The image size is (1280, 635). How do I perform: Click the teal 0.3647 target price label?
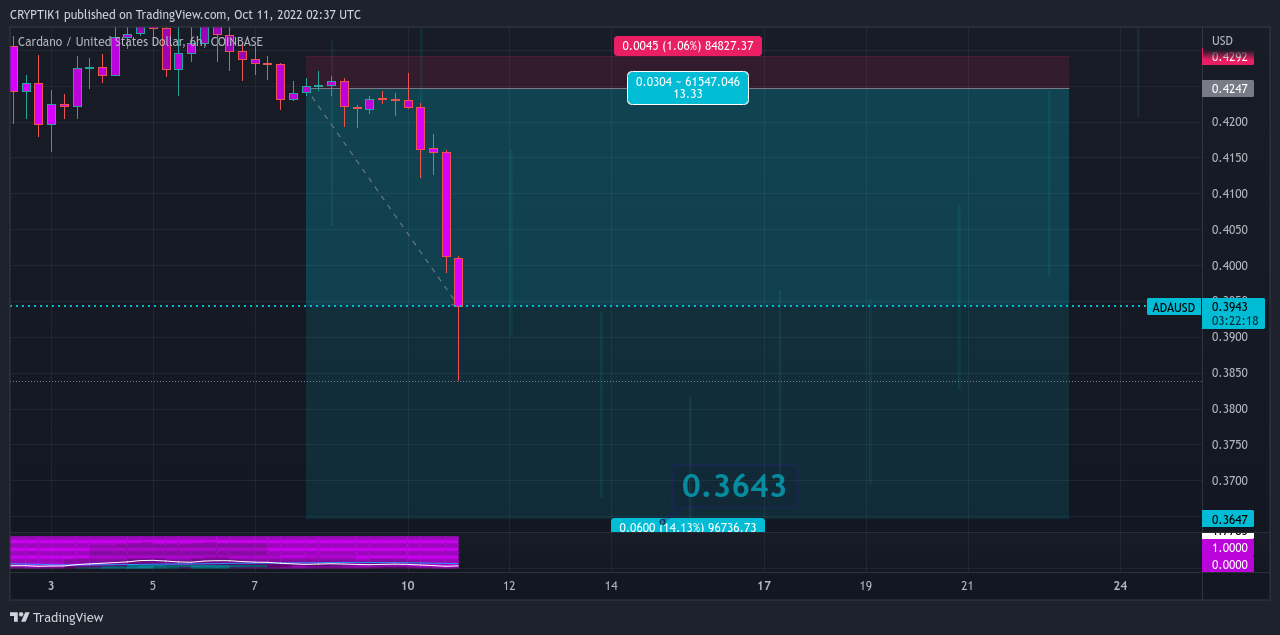pyautogui.click(x=1228, y=519)
